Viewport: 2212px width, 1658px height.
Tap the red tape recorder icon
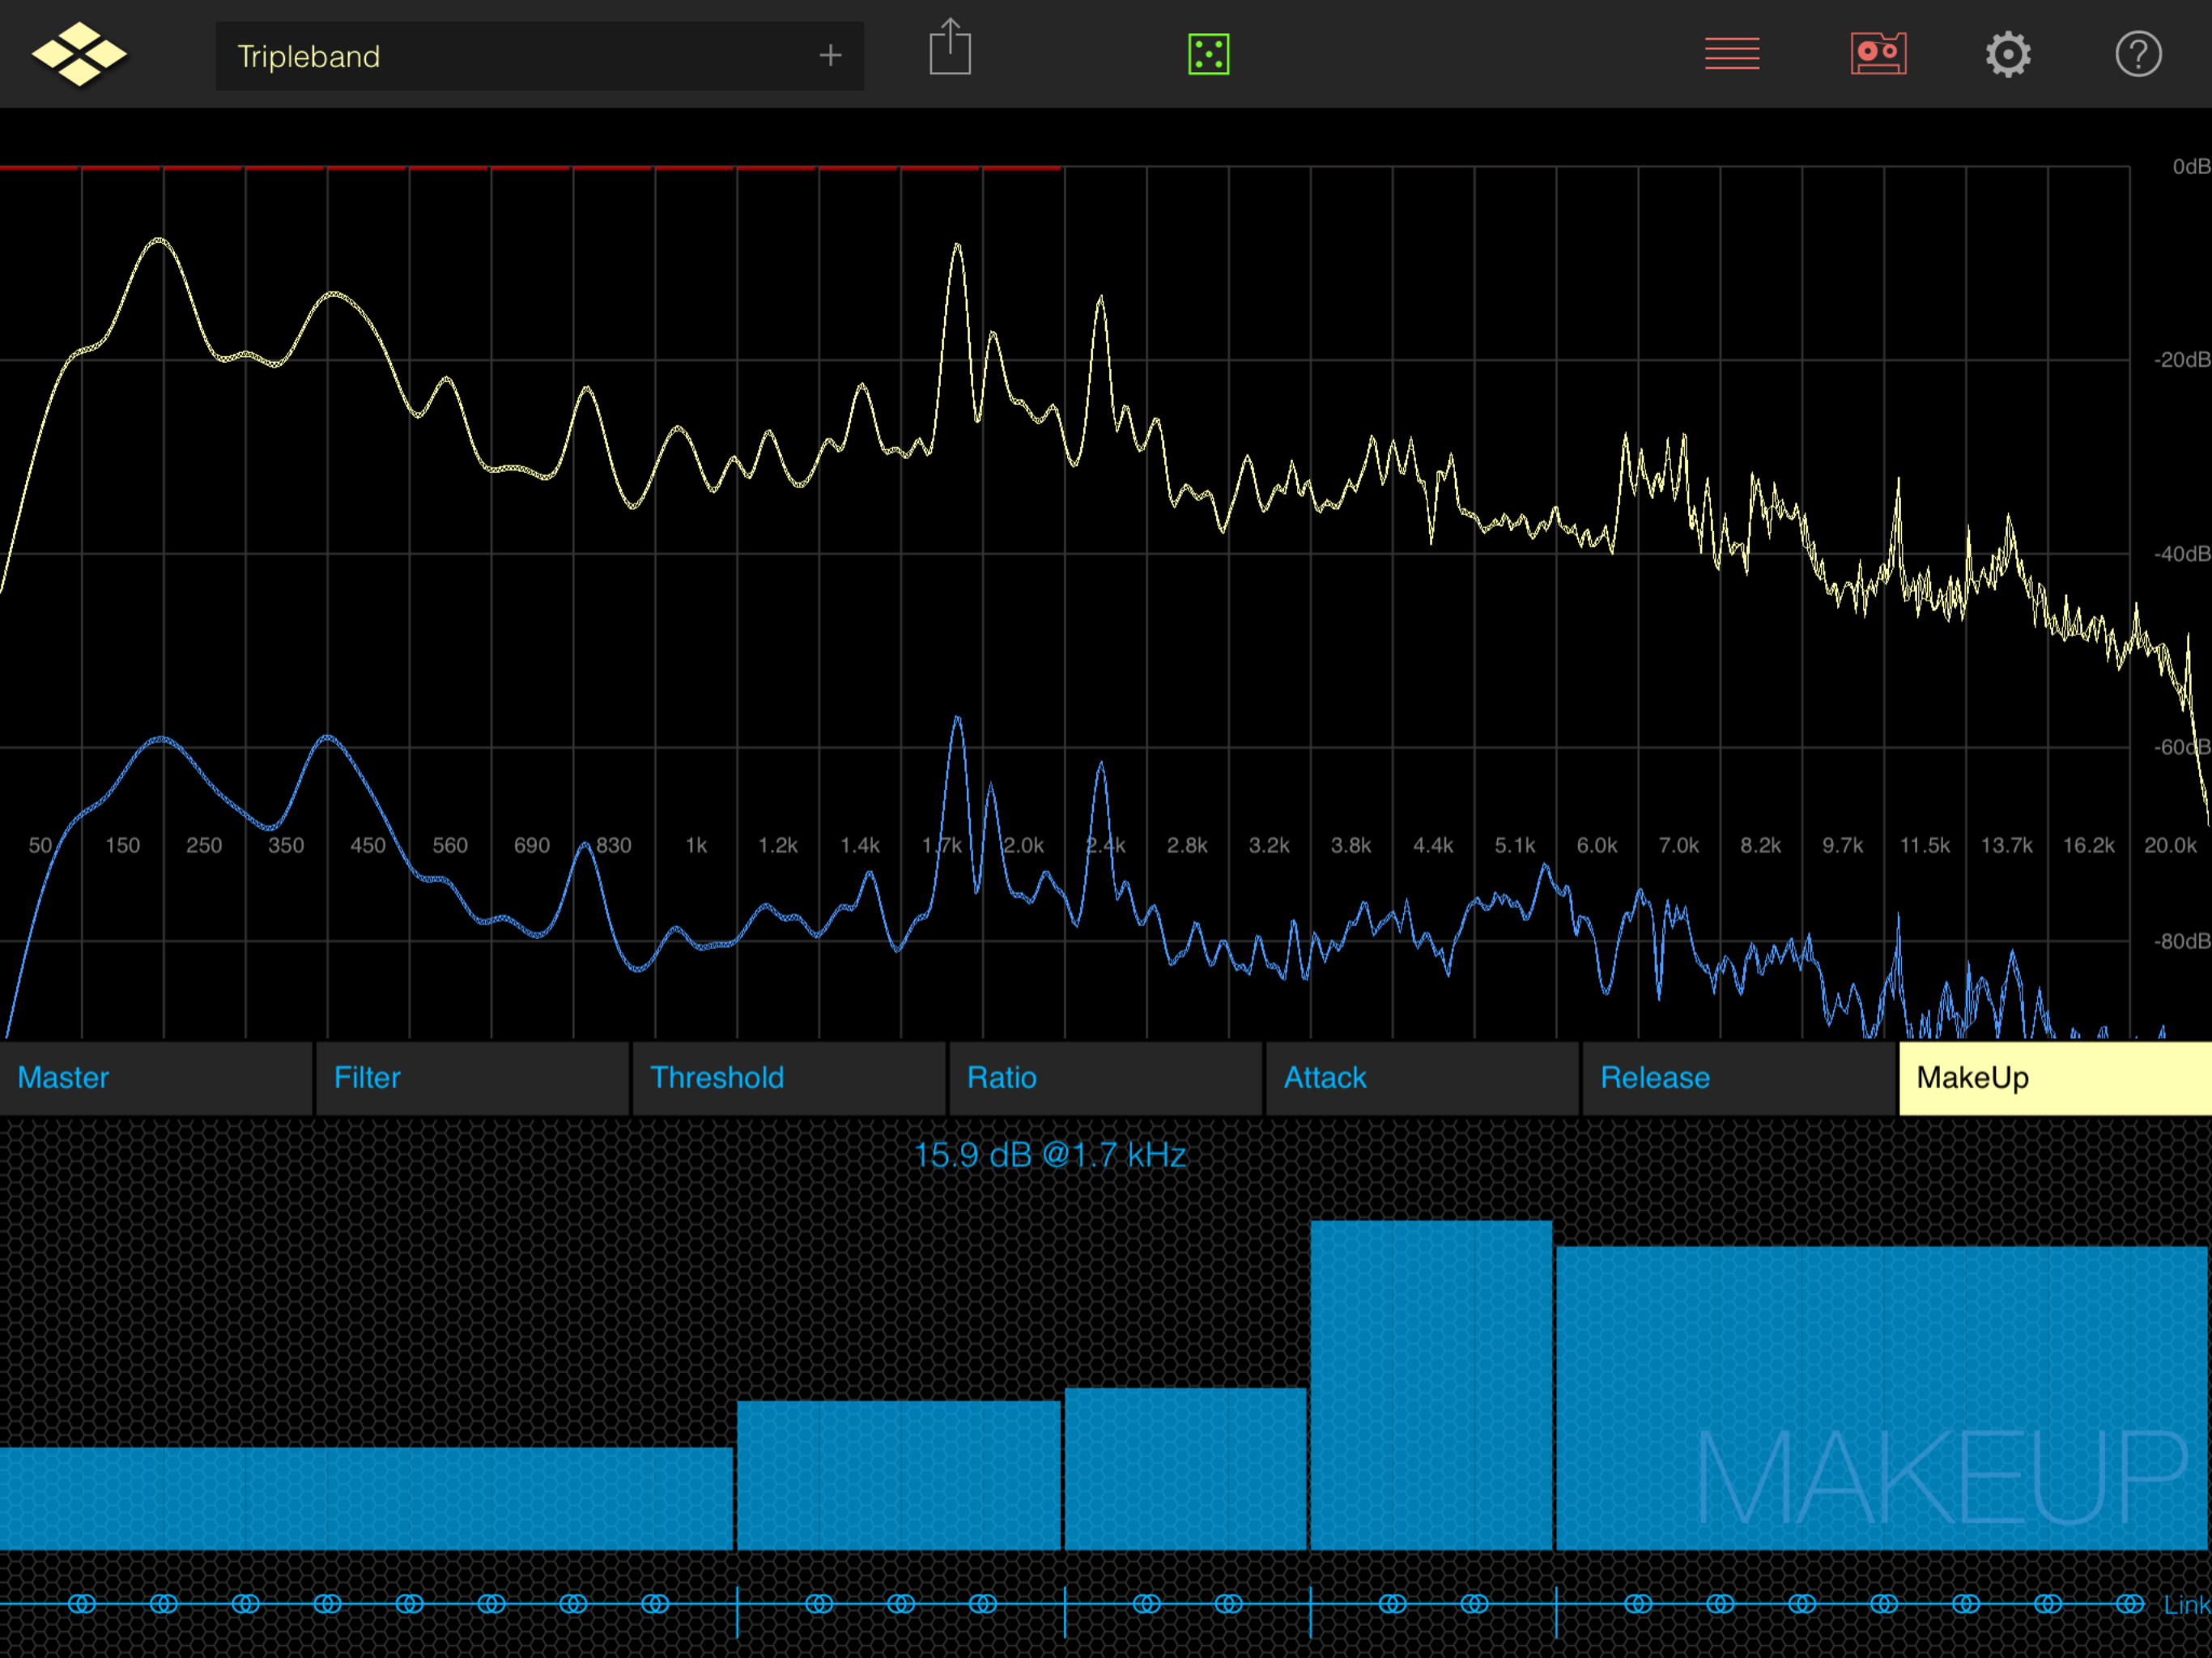(1878, 54)
